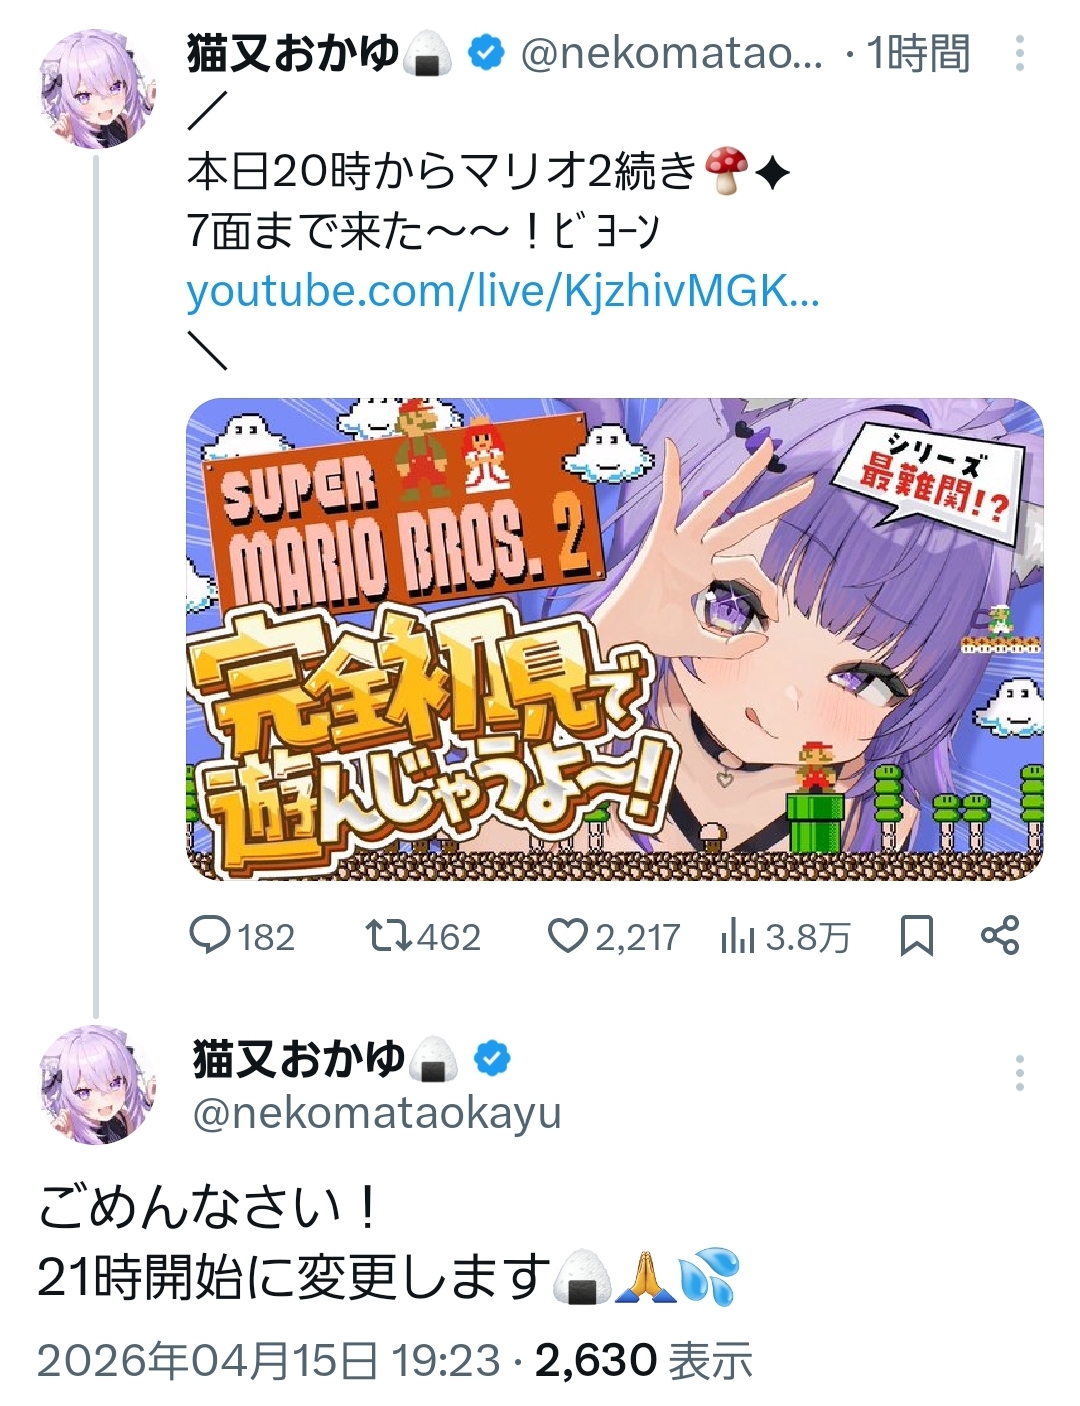Click the verified badge in the top tweet

(x=486, y=53)
